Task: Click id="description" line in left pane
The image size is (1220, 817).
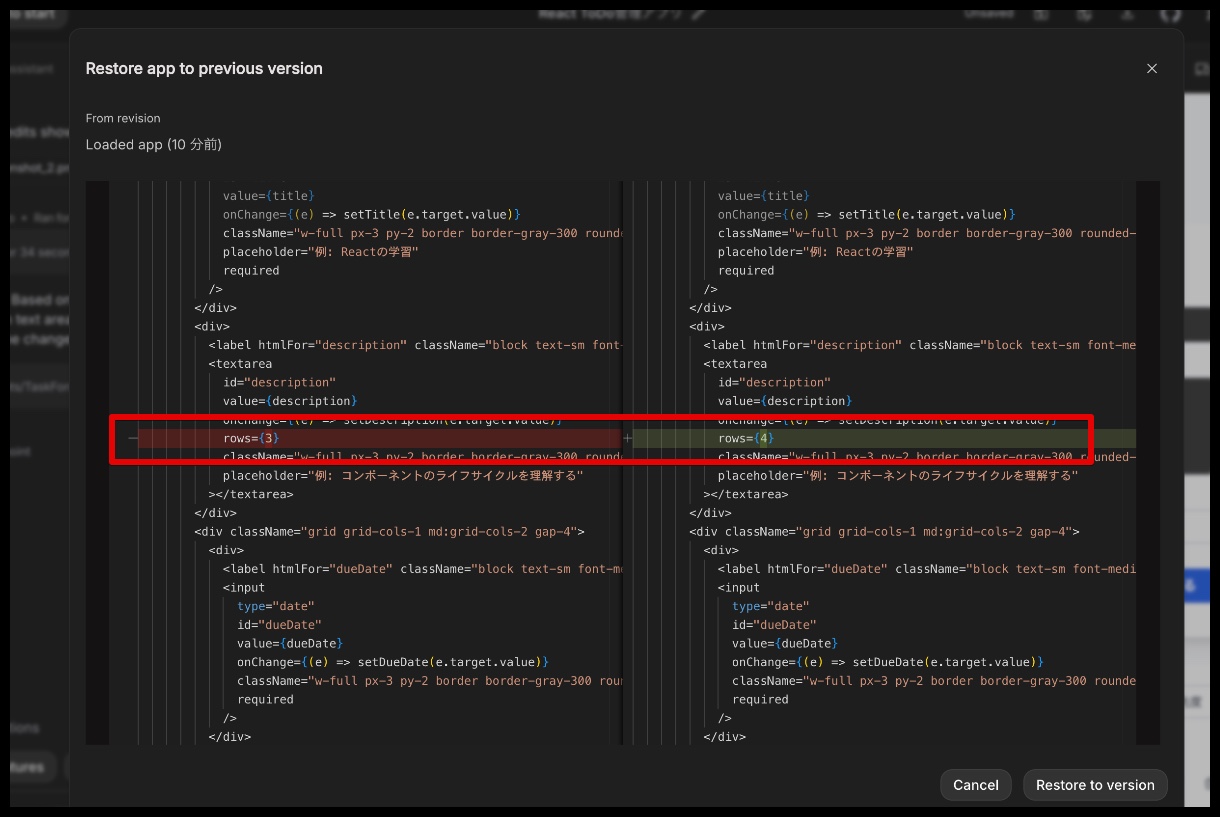Action: click(279, 382)
